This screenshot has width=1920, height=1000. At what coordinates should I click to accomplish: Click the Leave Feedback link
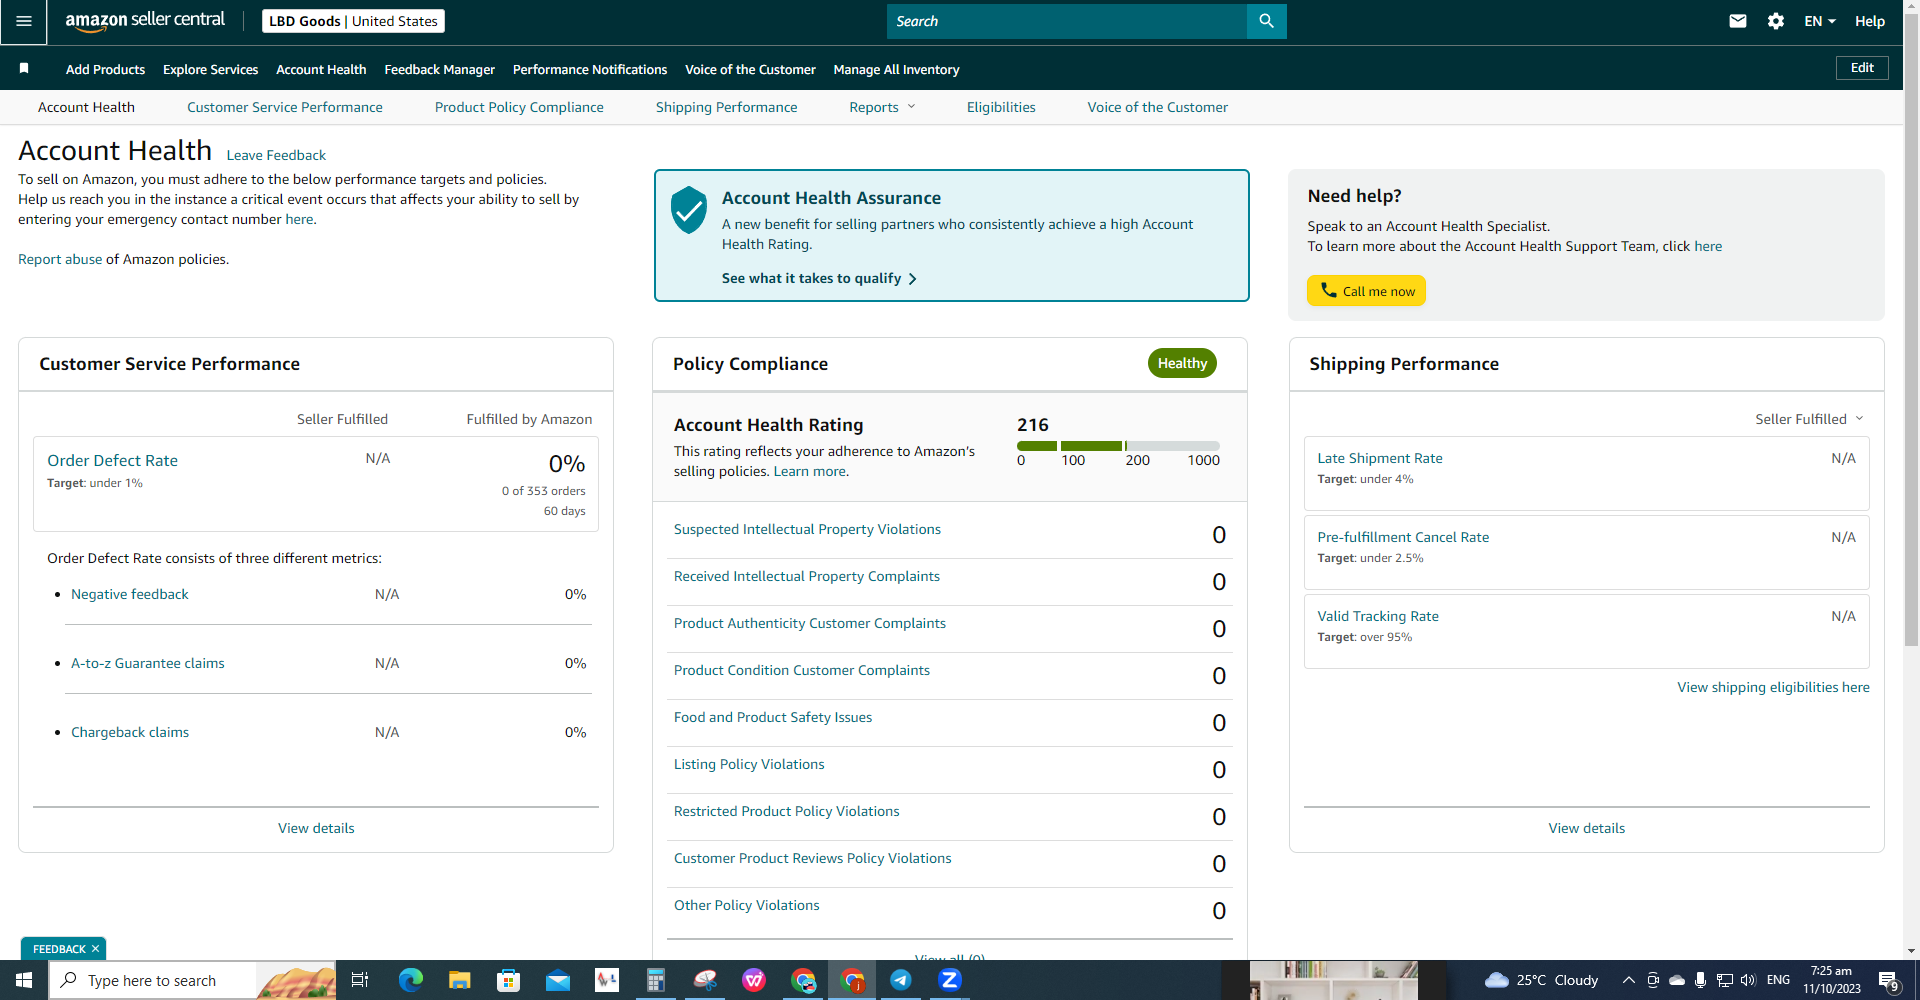[x=276, y=155]
